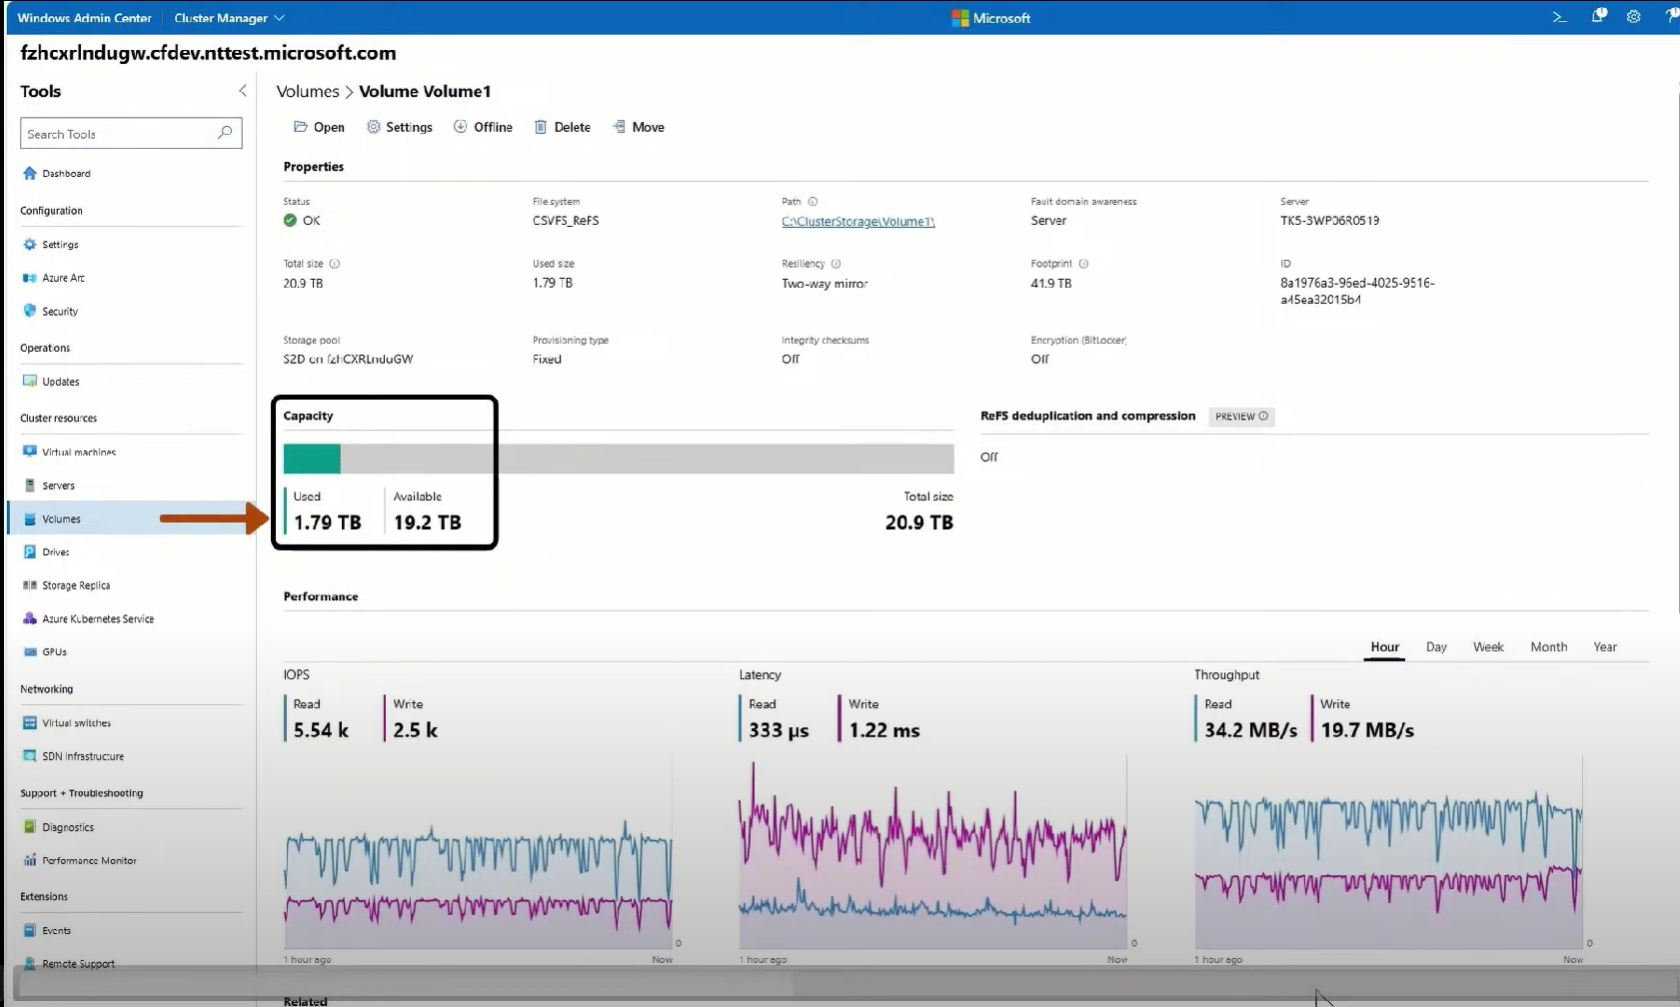This screenshot has width=1680, height=1007.
Task: Click the Footprint info icon
Action: click(x=1084, y=264)
